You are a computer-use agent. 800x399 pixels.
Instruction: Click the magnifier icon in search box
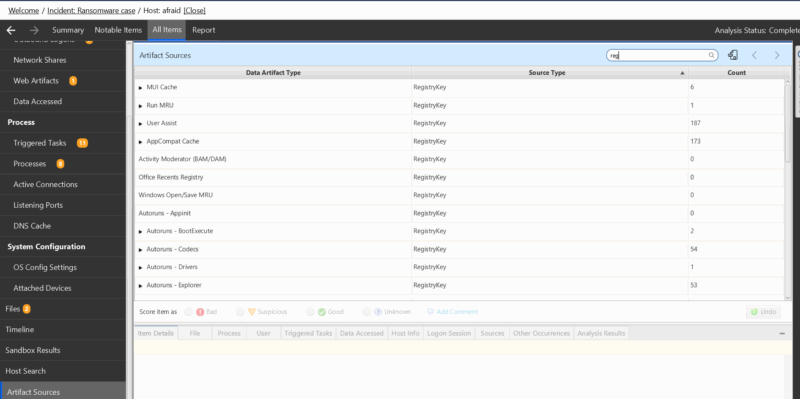pos(711,55)
